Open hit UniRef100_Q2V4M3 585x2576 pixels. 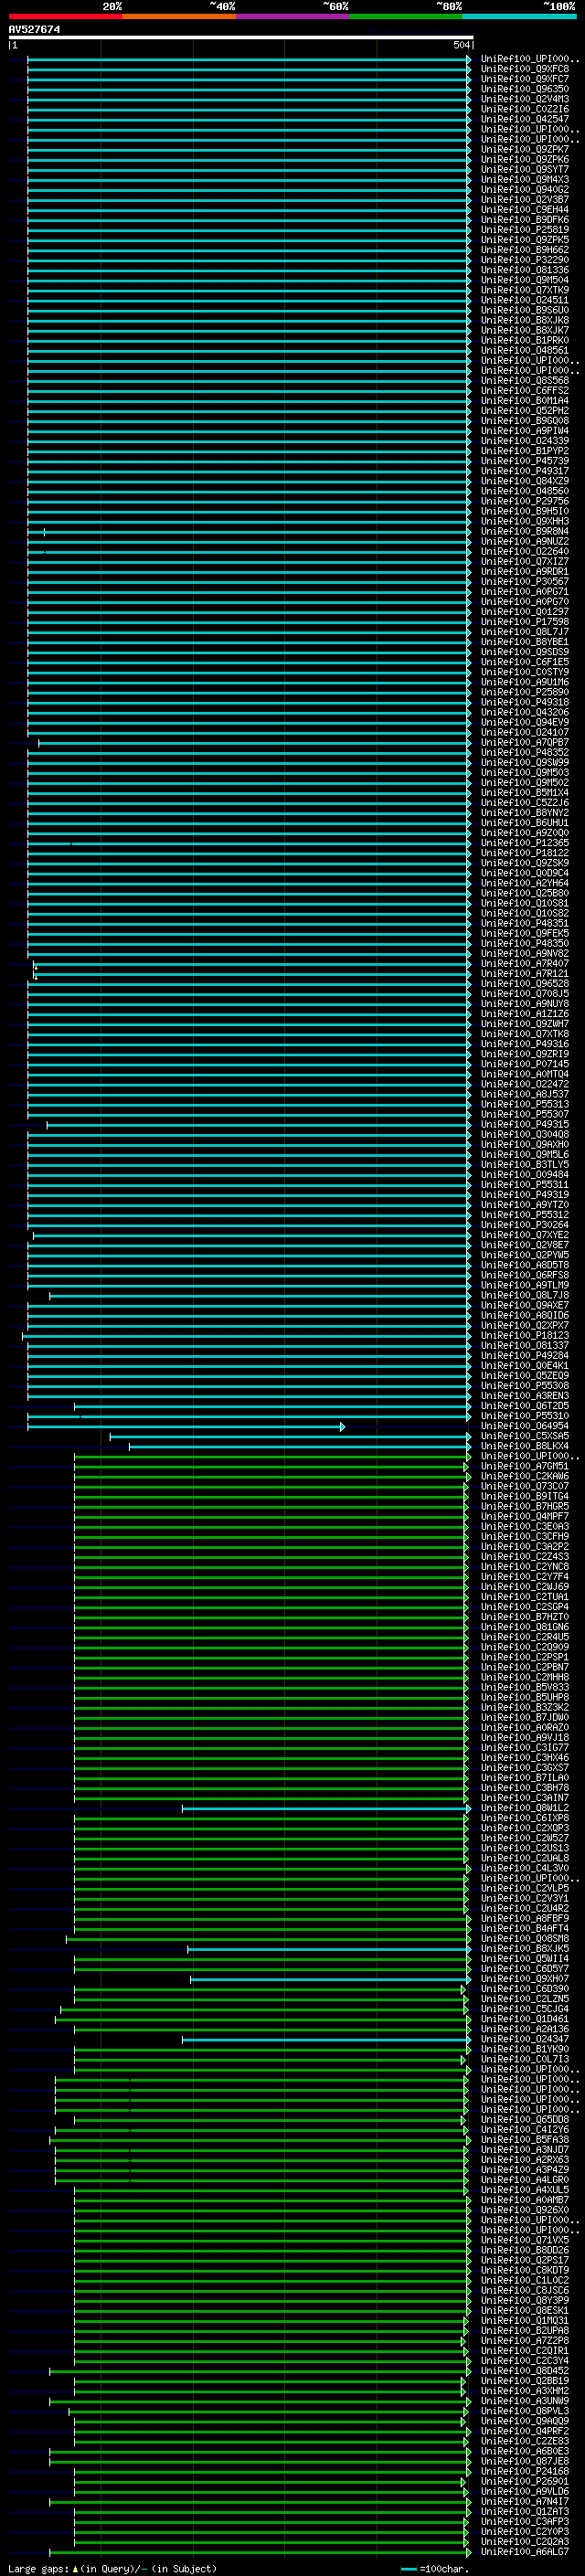[525, 99]
